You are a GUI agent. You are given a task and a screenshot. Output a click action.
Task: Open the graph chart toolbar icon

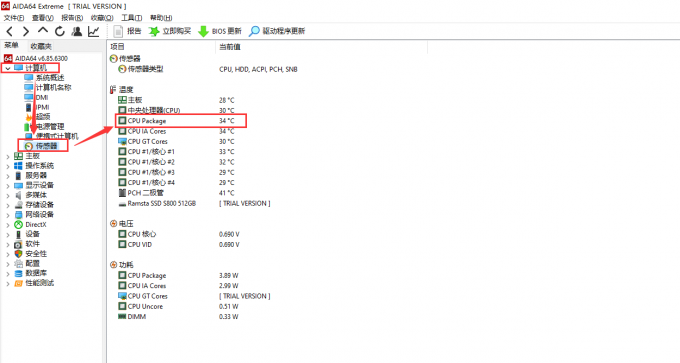[94, 31]
